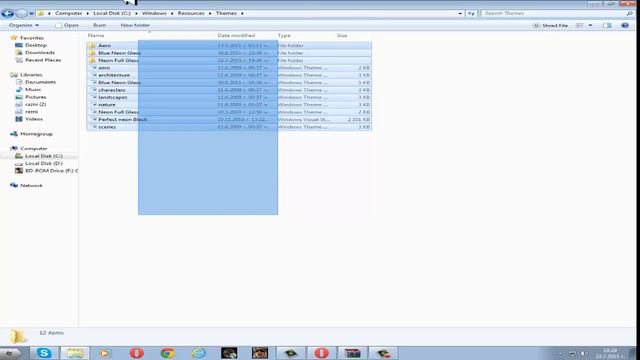Click the Network icon in the sidebar
Image resolution: width=640 pixels, height=360 pixels.
point(14,186)
